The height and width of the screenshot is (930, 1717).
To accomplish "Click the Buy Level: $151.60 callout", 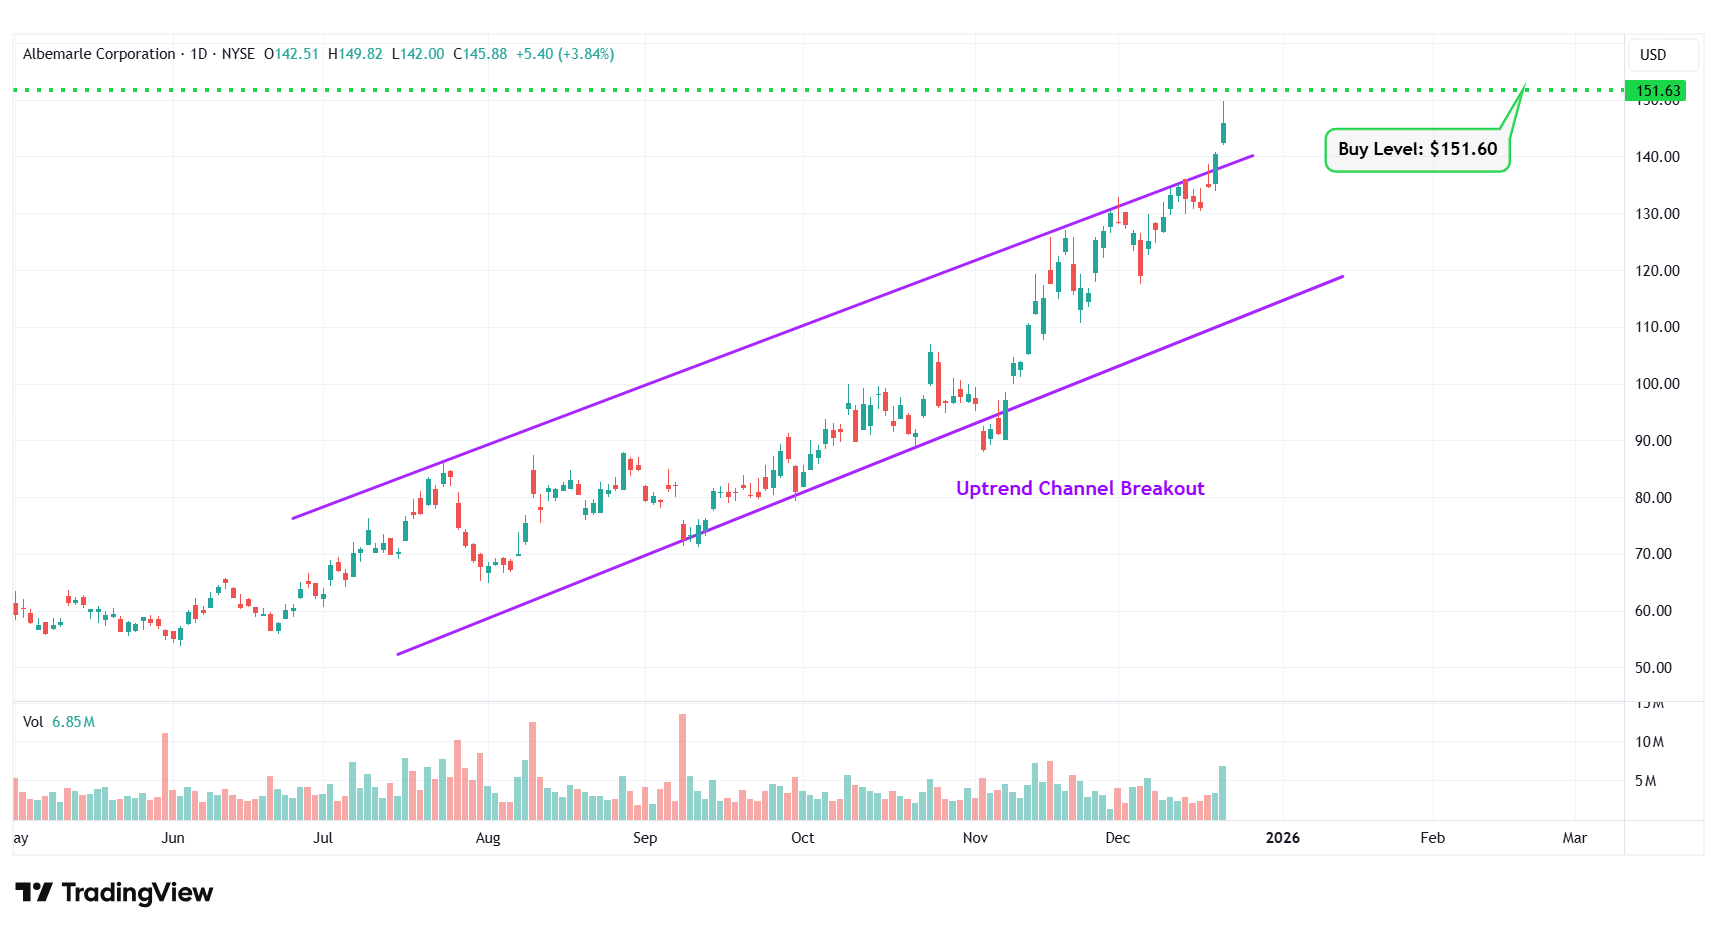I will coord(1417,149).
